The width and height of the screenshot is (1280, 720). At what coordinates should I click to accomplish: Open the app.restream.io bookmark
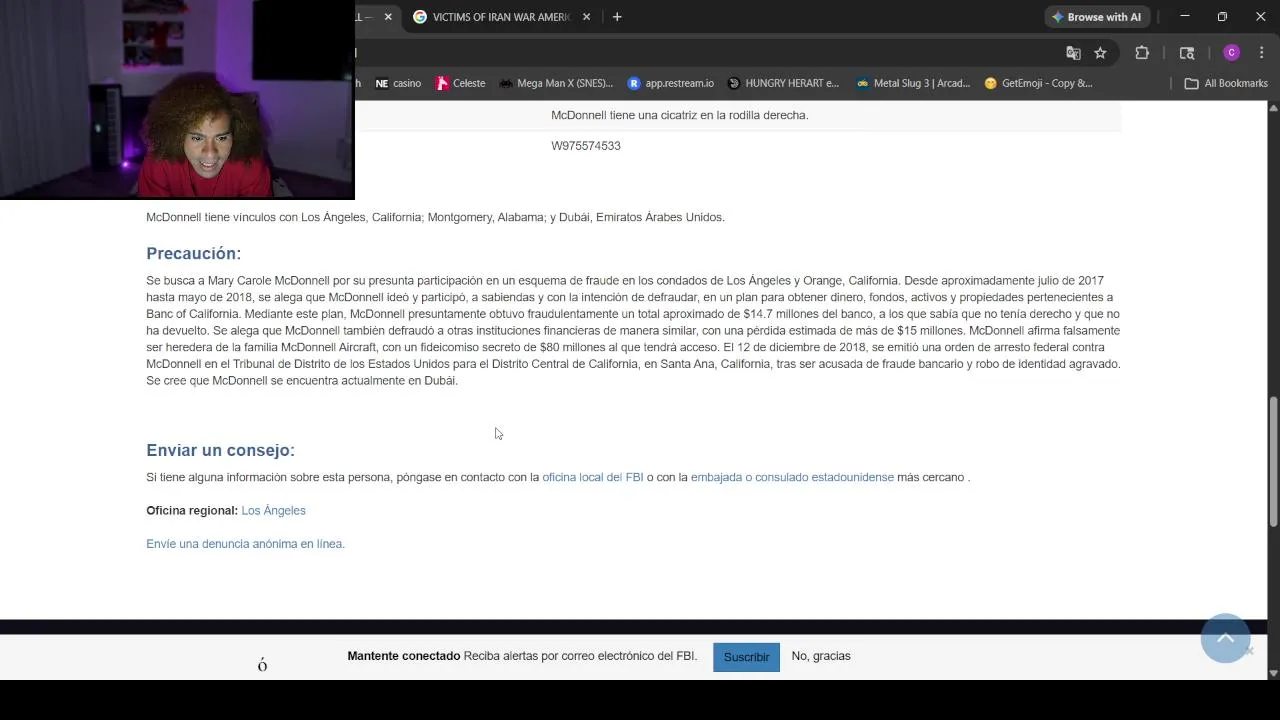pos(670,83)
